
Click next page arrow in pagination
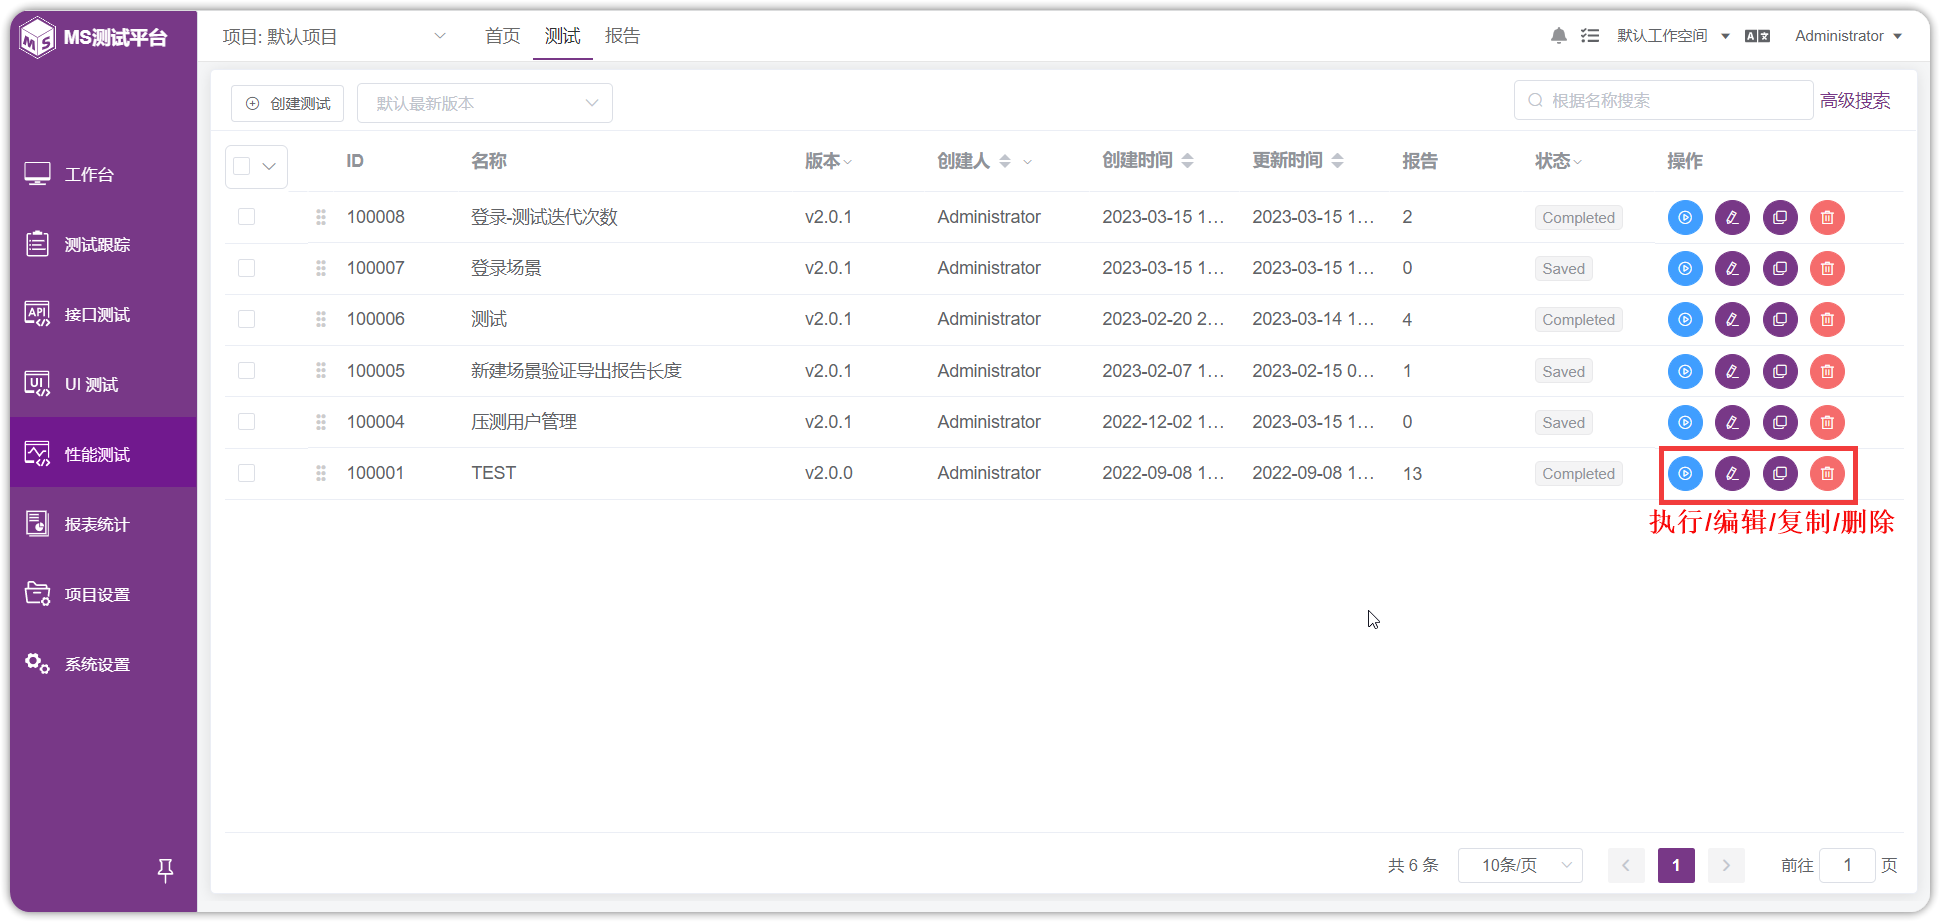(x=1726, y=865)
